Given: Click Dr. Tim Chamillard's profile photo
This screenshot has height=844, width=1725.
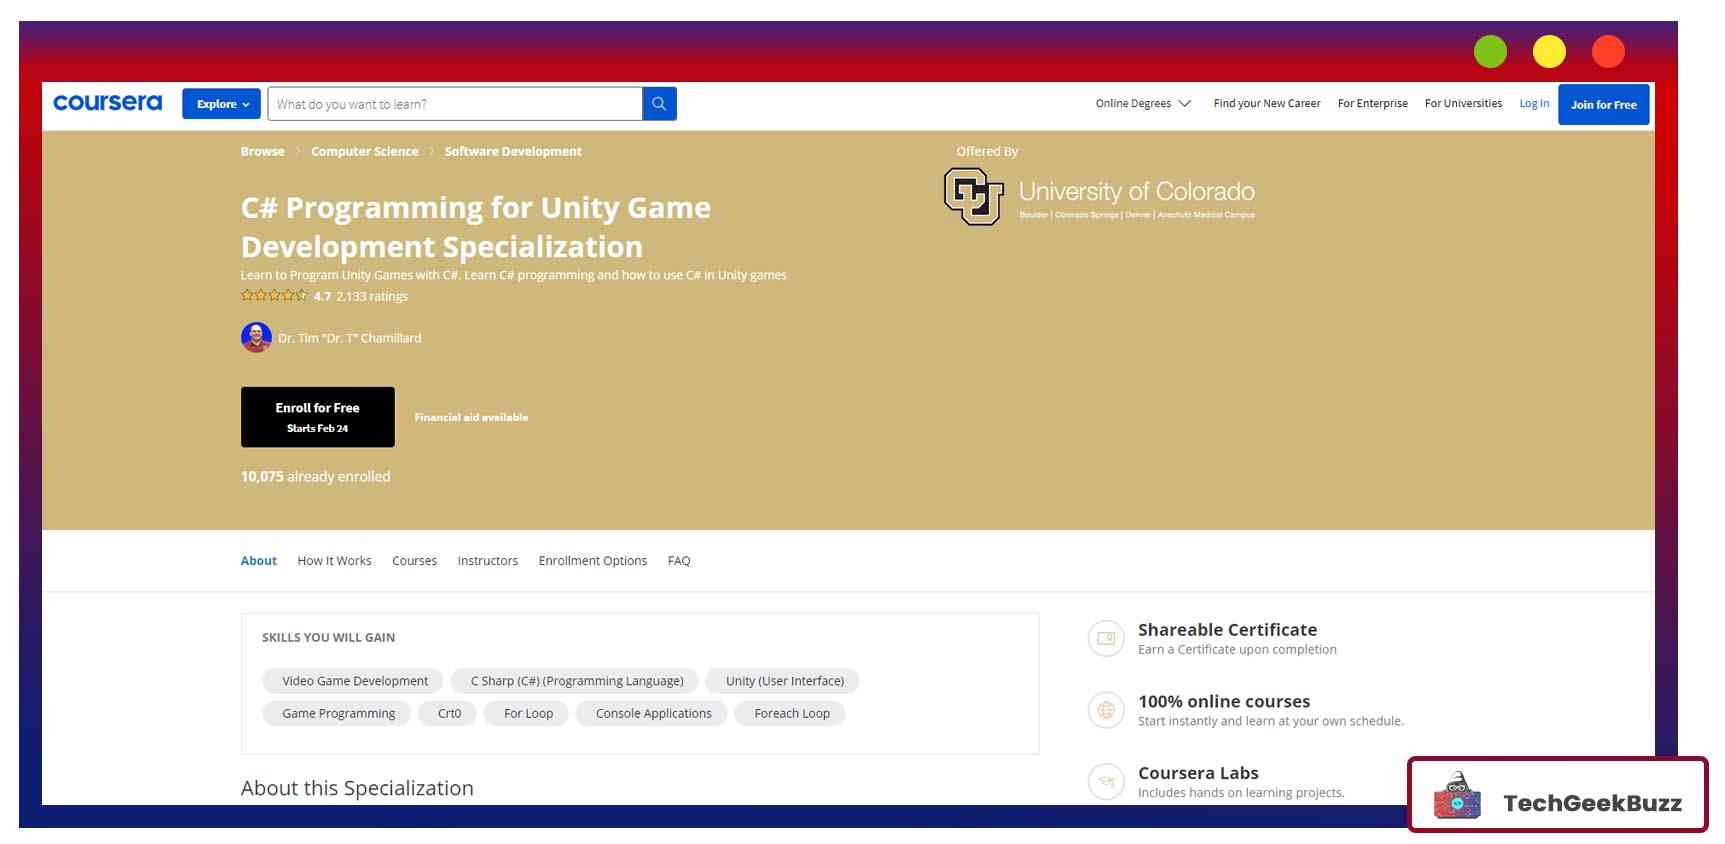Looking at the screenshot, I should 256,338.
